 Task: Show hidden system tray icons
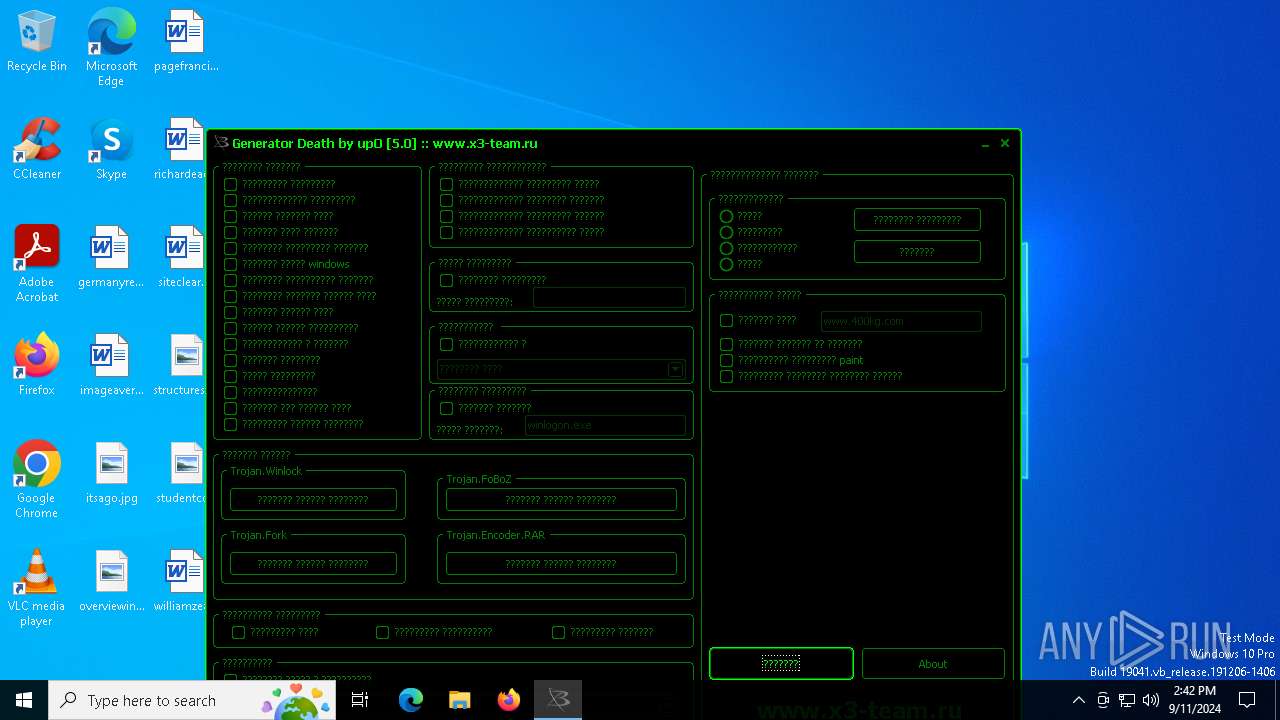pos(1078,700)
